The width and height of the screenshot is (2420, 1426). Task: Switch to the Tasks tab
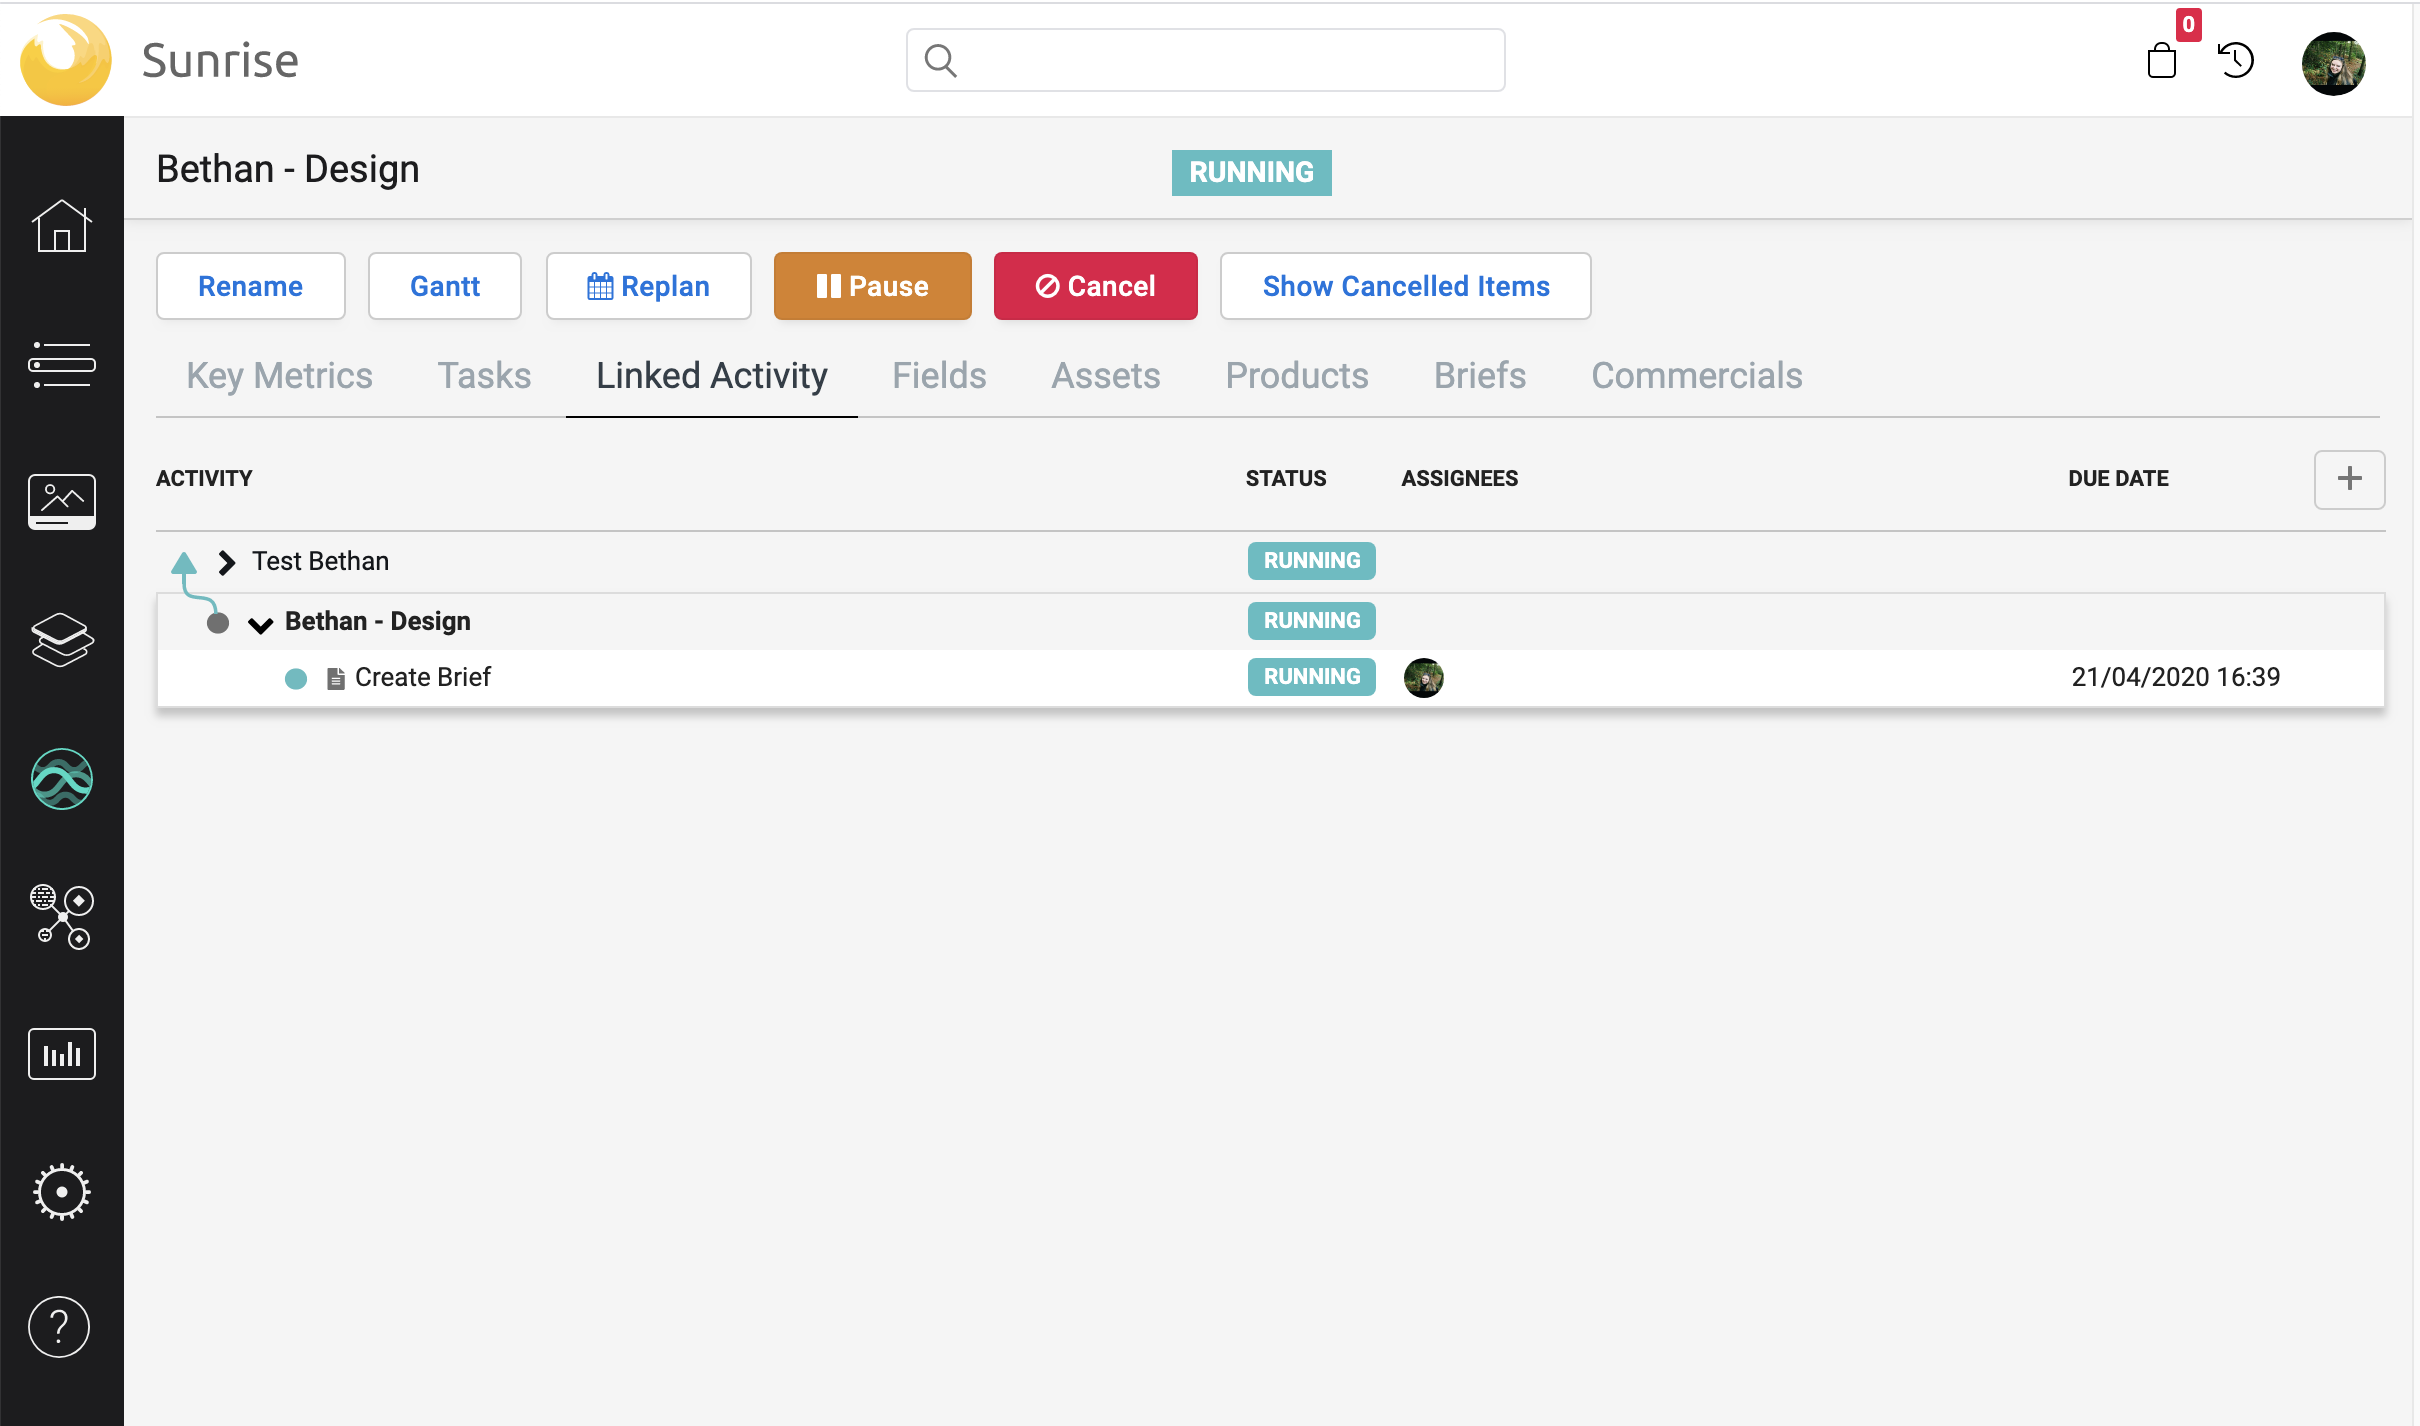coord(484,376)
